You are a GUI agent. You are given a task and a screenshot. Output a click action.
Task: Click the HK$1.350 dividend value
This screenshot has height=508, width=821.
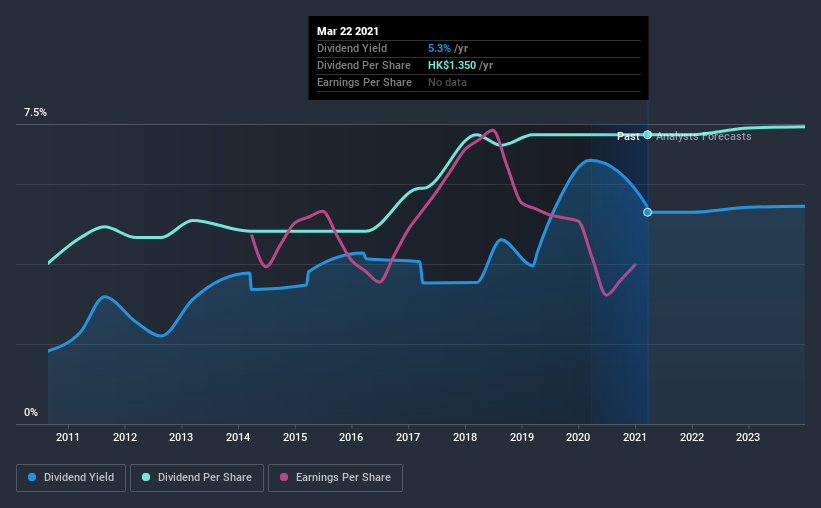(x=452, y=65)
